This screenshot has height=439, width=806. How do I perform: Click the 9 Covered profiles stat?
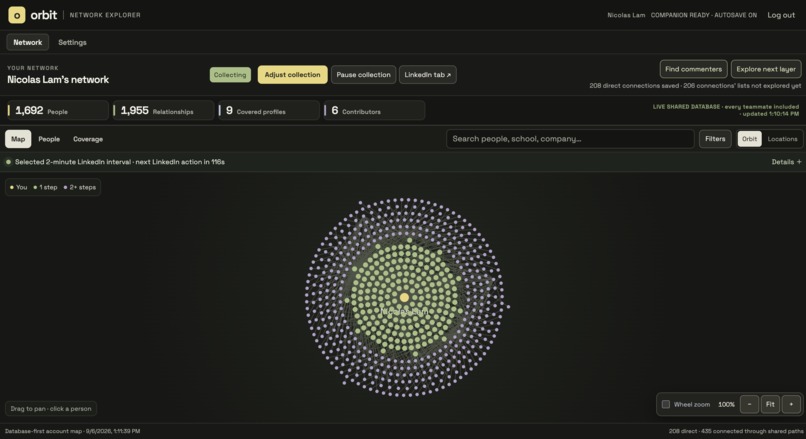click(x=269, y=111)
